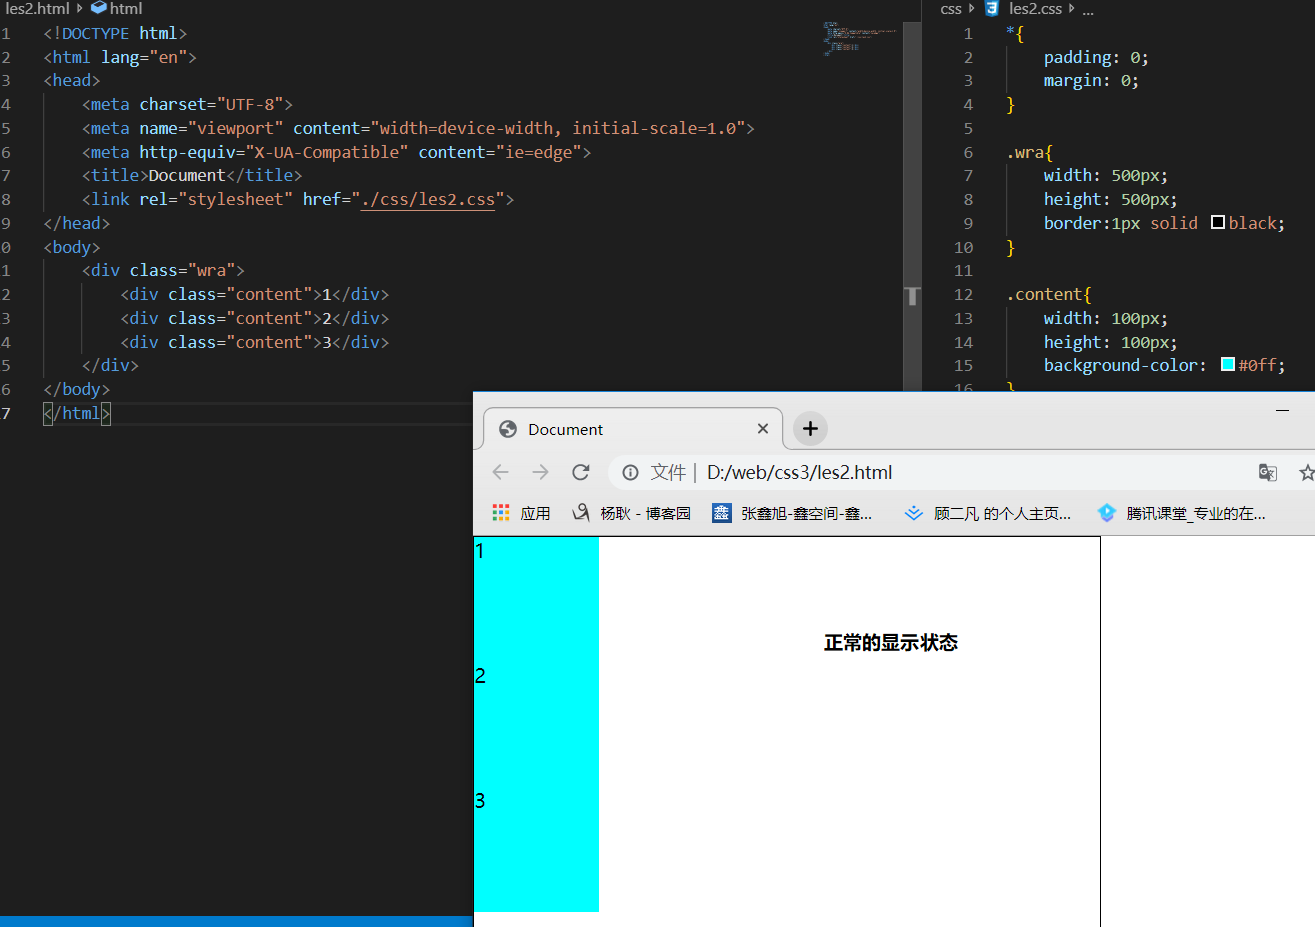Bookmark page with star icon
This screenshot has width=1315, height=927.
pyautogui.click(x=1306, y=472)
